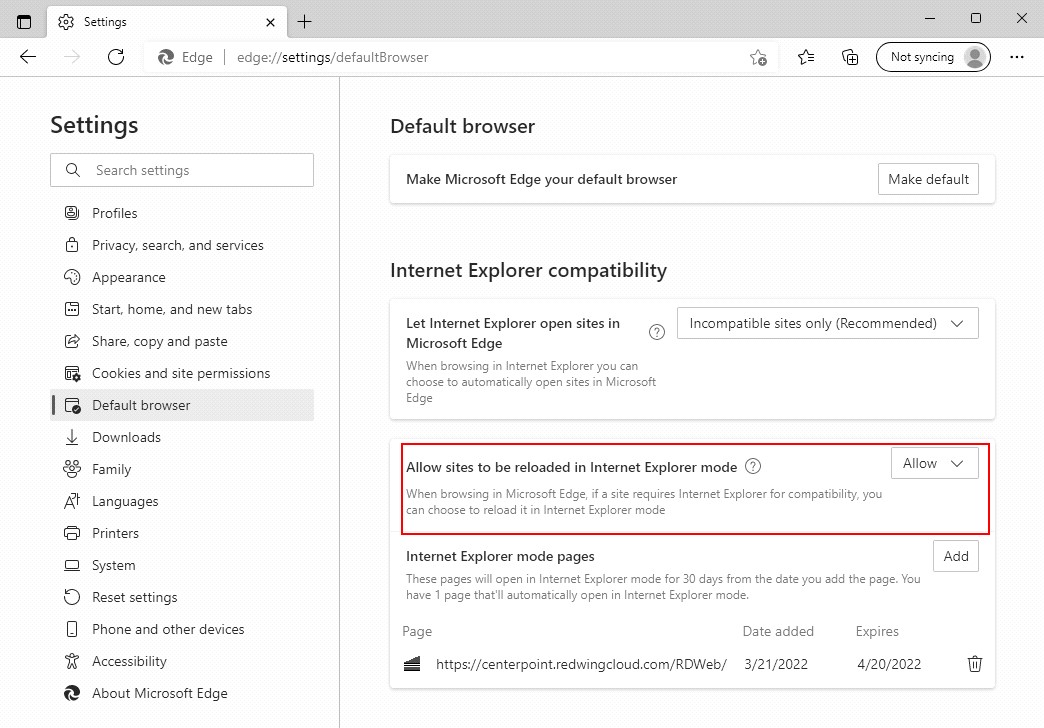Open Printers settings

182,533
